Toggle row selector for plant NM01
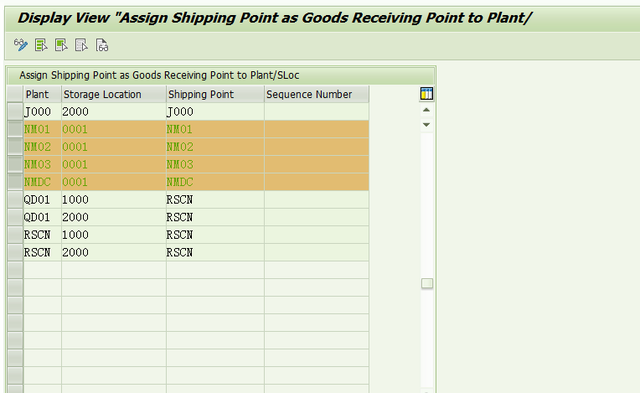The height and width of the screenshot is (393, 640). (x=15, y=129)
